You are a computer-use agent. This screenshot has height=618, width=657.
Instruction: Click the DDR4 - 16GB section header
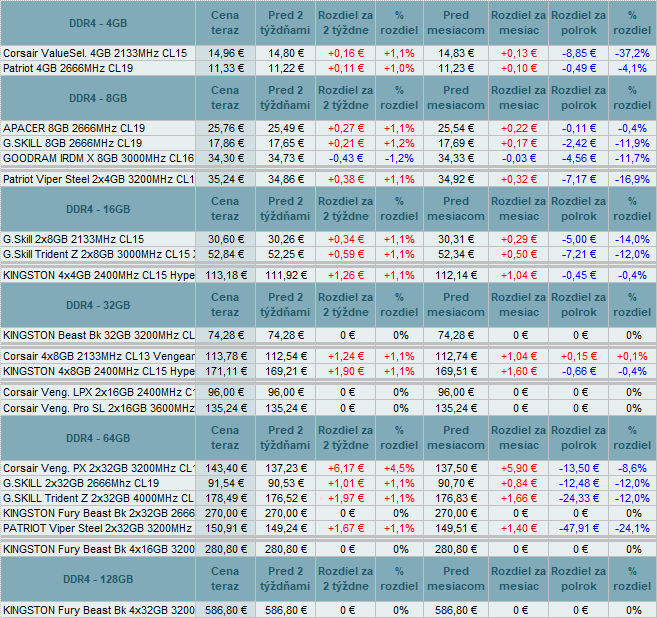click(98, 209)
